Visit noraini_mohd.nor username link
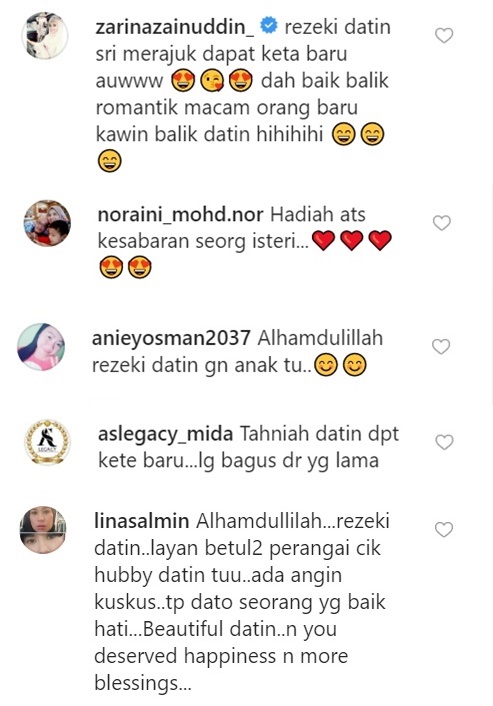 click(181, 215)
